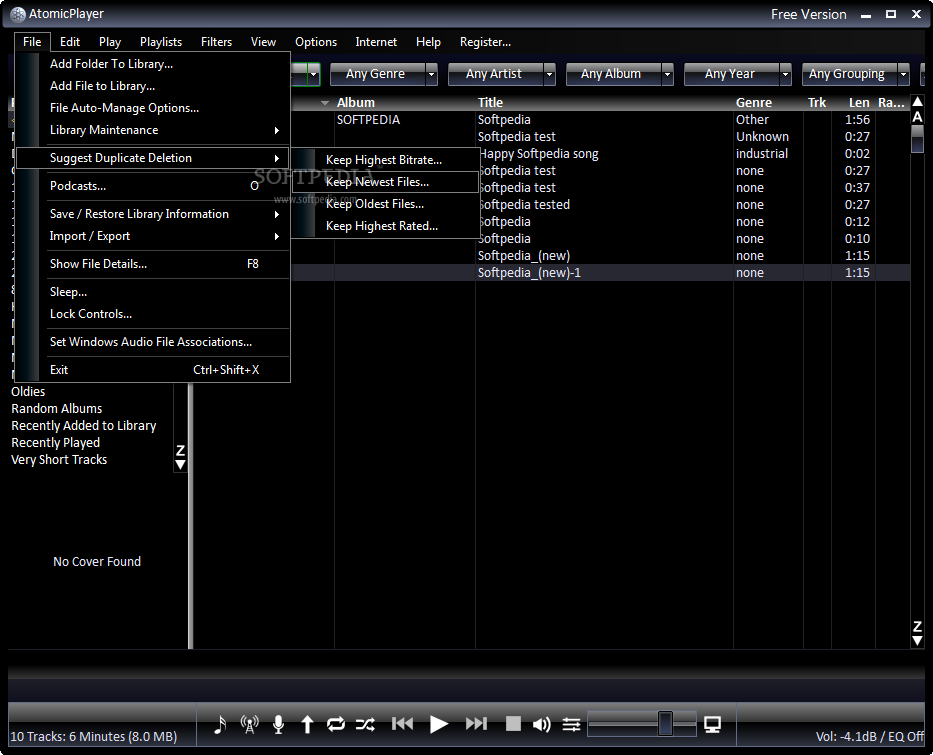The width and height of the screenshot is (933, 755).
Task: Toggle repeat mode
Action: tap(336, 724)
